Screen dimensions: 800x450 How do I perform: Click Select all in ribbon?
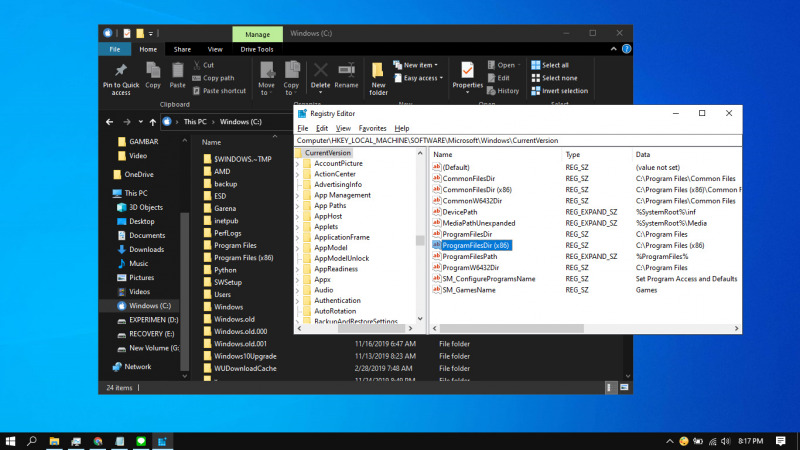click(550, 65)
